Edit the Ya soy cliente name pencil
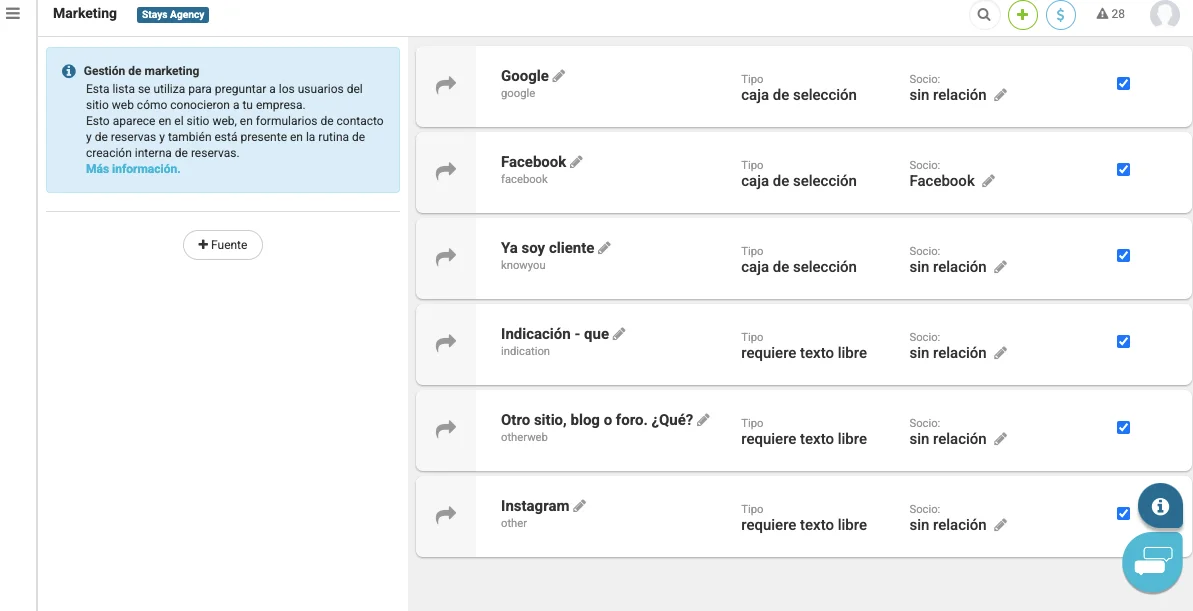Screen dimensions: 1193x611 604,248
